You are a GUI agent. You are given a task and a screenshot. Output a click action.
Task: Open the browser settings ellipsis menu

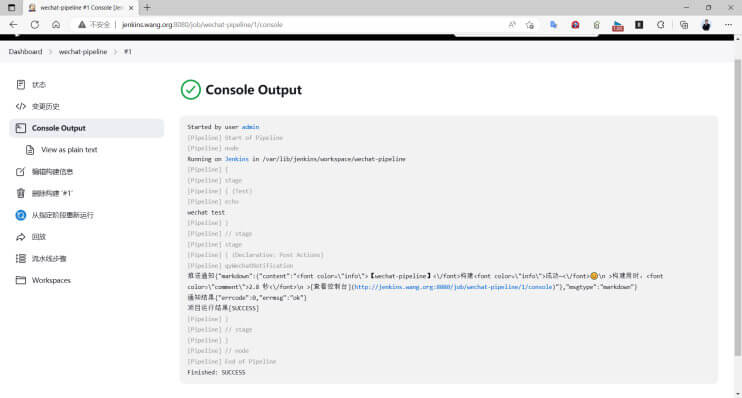pos(728,25)
